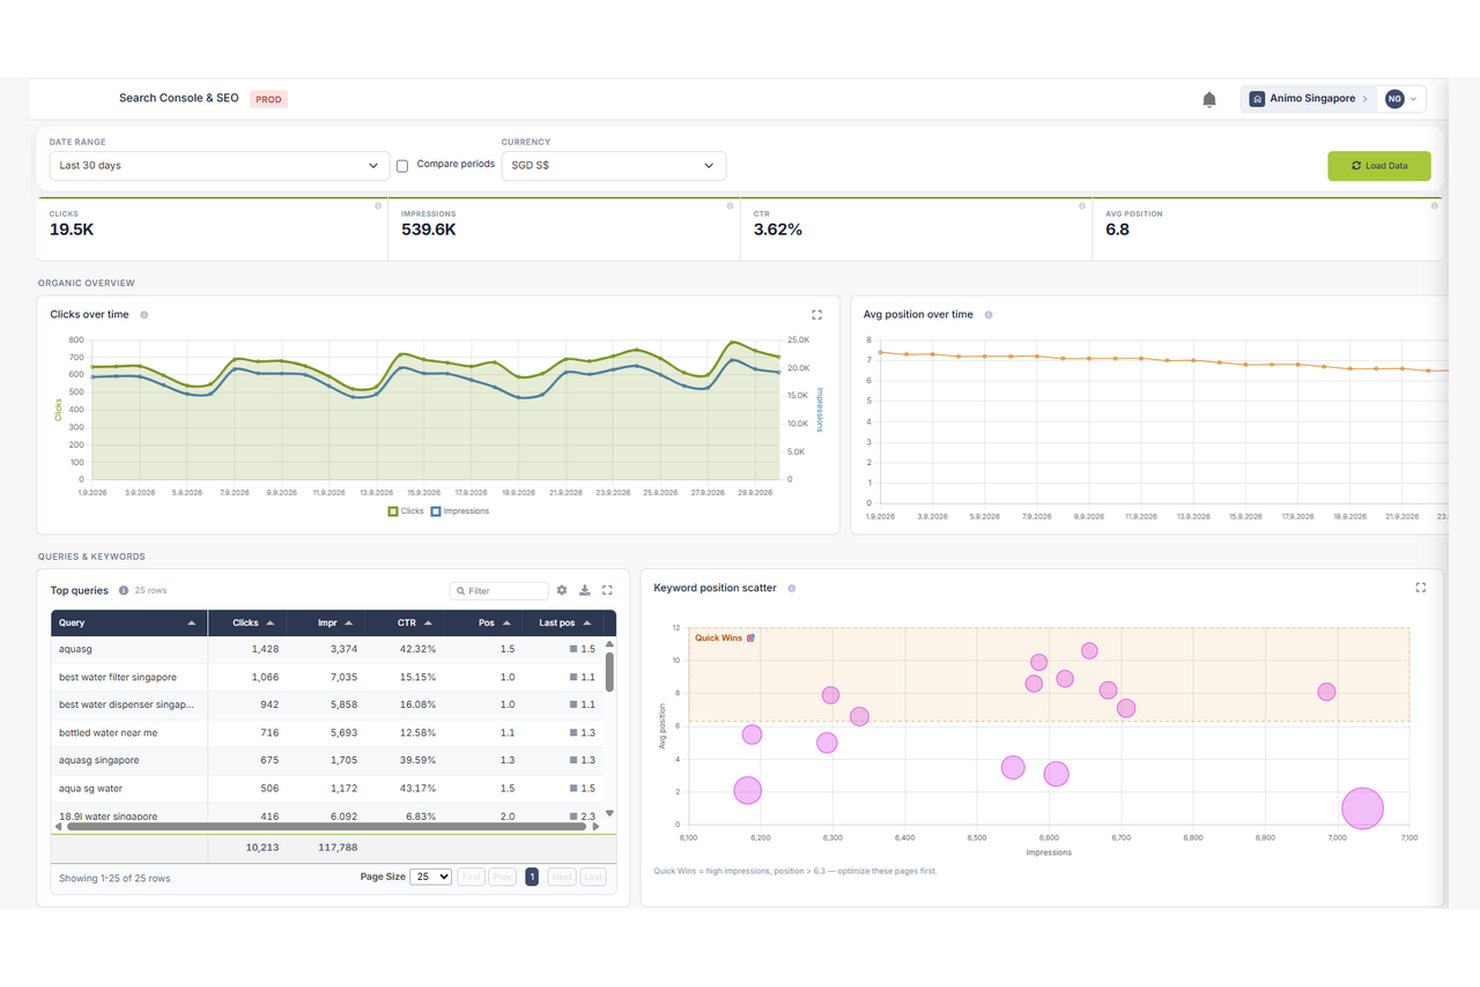The image size is (1480, 987).
Task: Toggle Clicks series in chart legend
Action: point(405,511)
